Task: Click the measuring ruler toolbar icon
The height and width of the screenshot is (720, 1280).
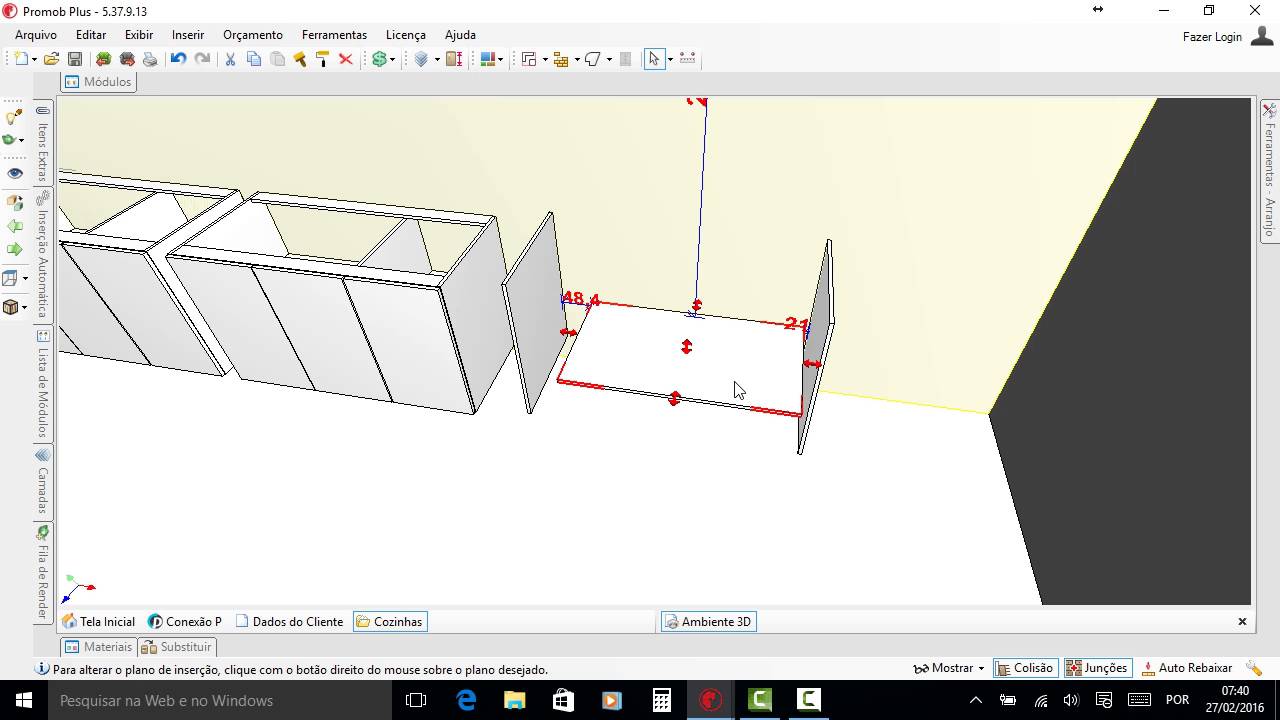Action: (687, 59)
